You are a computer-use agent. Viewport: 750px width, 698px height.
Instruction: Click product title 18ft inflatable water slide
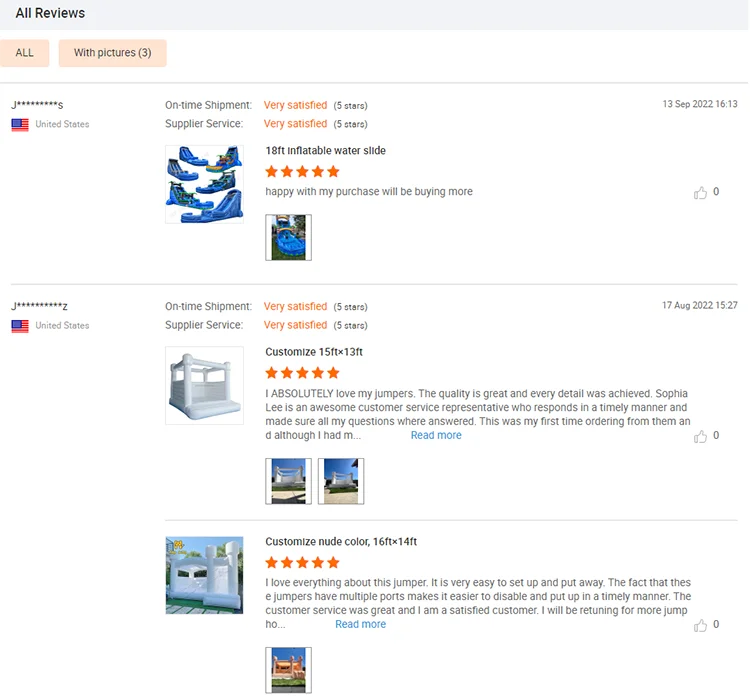coord(325,151)
